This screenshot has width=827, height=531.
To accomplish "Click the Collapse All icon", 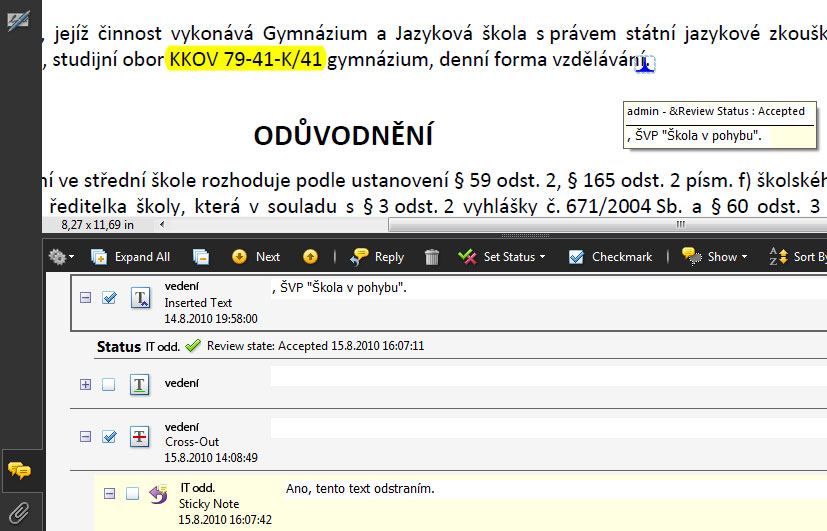I will (x=201, y=257).
